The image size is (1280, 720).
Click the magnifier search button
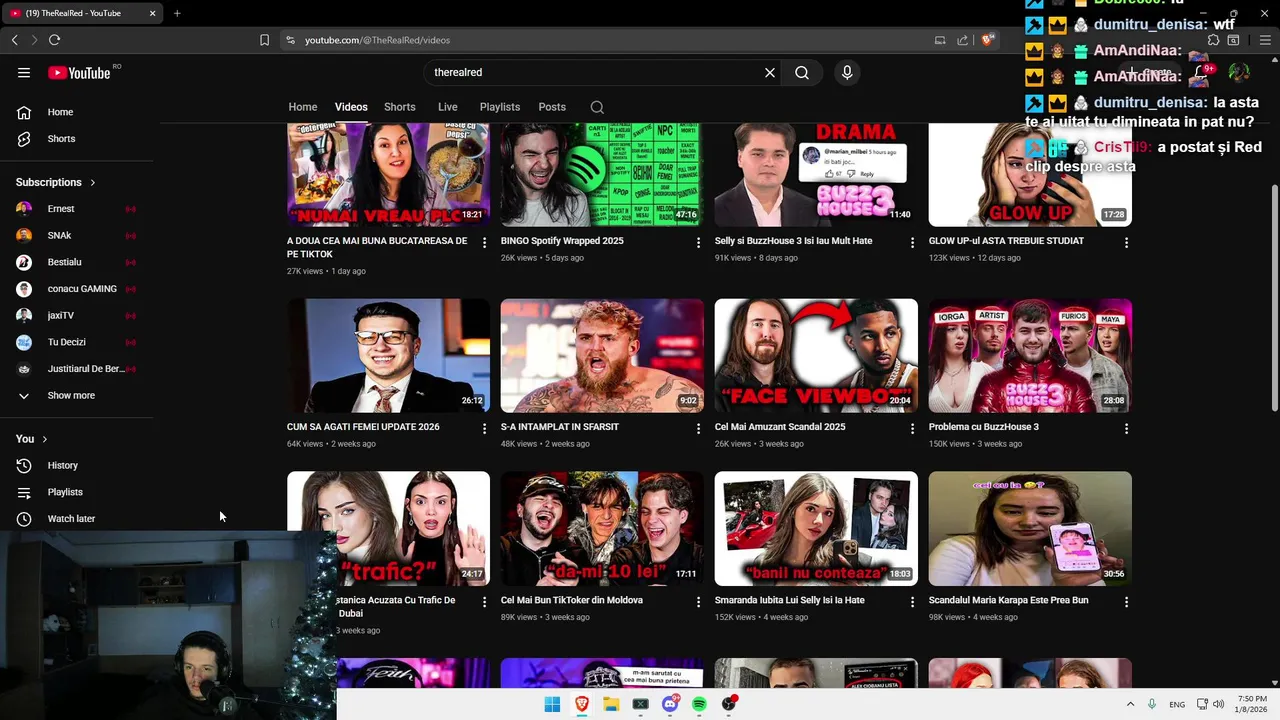click(802, 72)
